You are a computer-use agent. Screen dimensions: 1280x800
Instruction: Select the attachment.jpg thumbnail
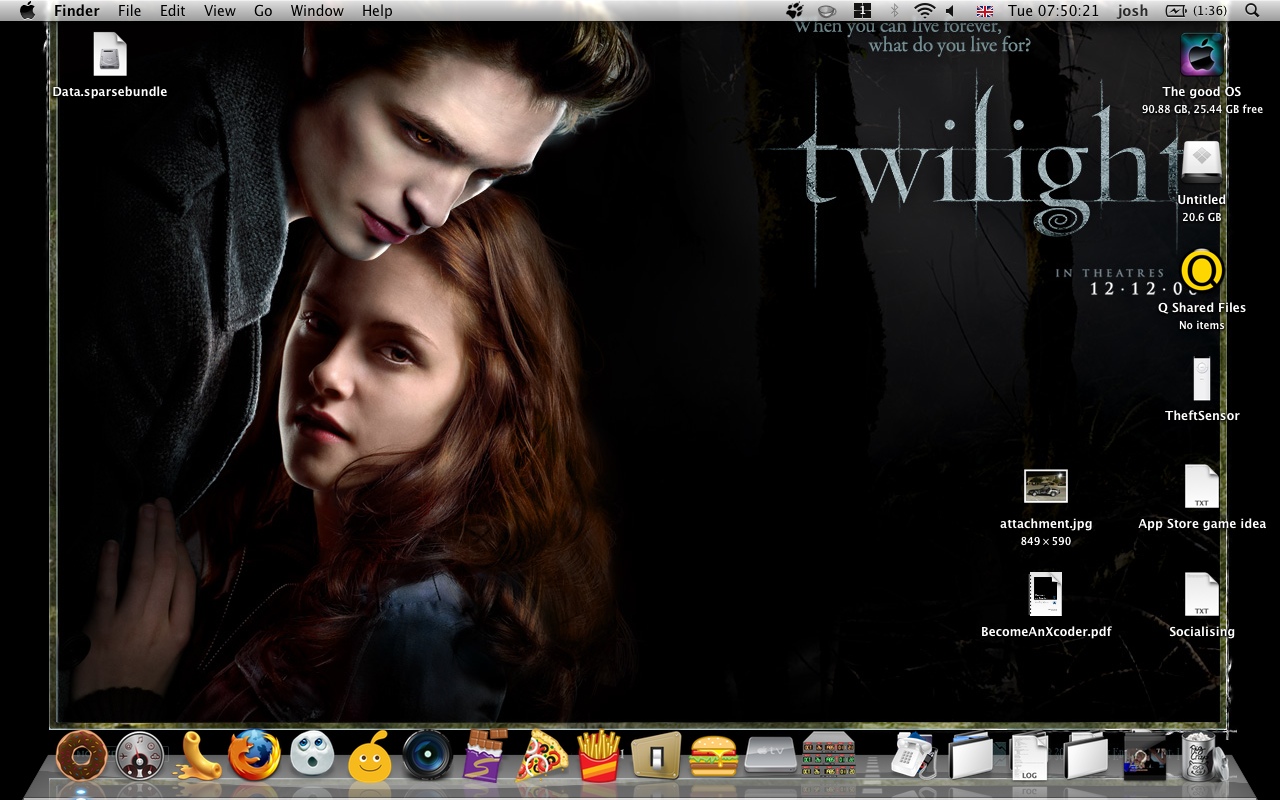[1046, 487]
